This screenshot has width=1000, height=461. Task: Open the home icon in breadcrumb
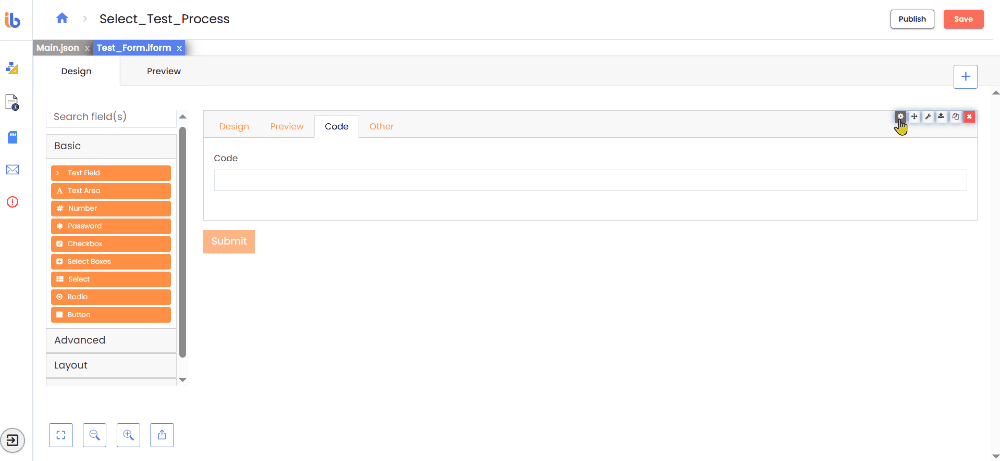tap(62, 18)
